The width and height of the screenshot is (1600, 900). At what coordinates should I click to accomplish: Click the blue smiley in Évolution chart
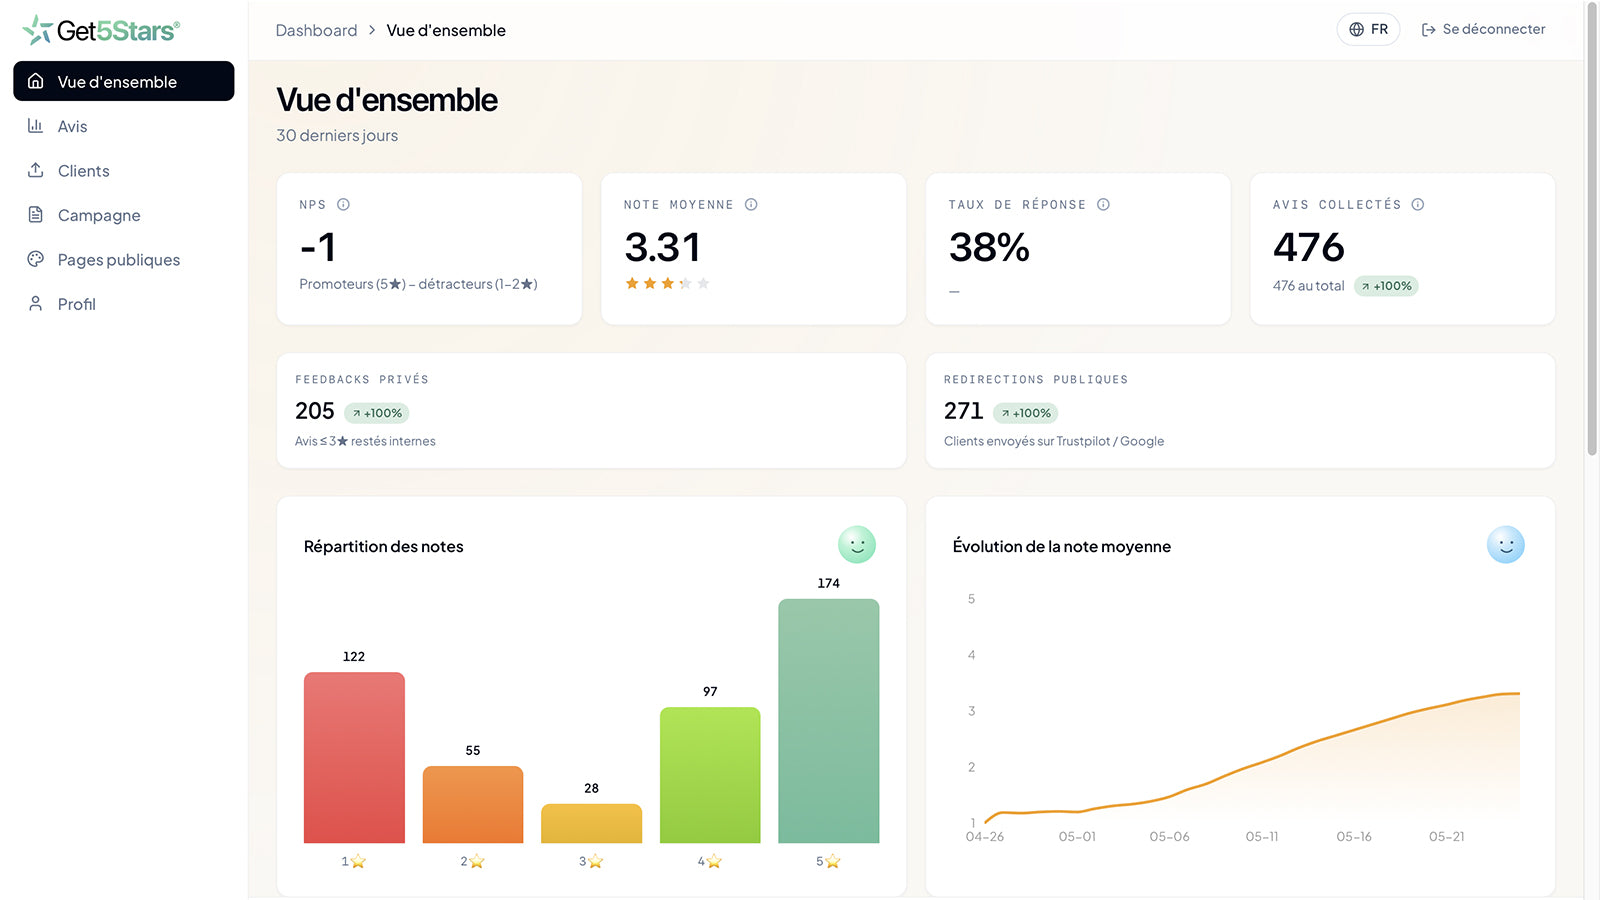point(1505,545)
